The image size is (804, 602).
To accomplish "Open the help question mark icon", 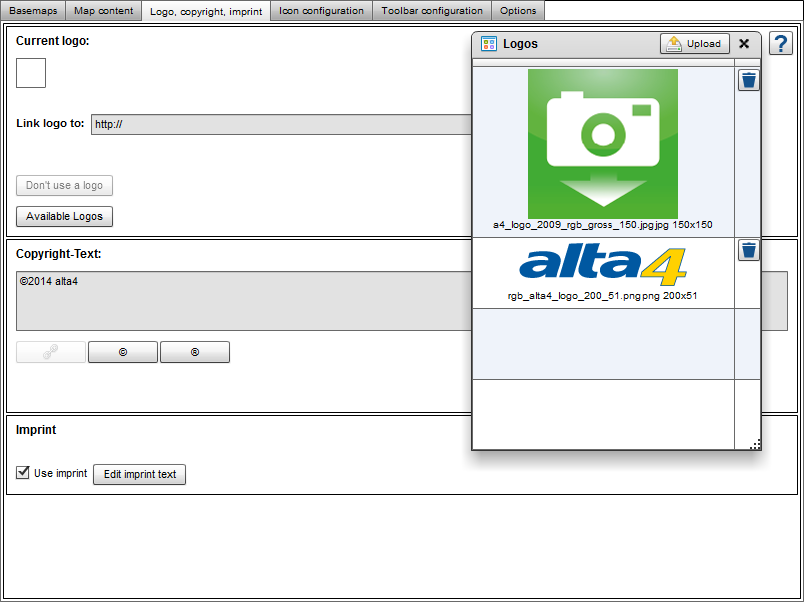I will [x=780, y=44].
